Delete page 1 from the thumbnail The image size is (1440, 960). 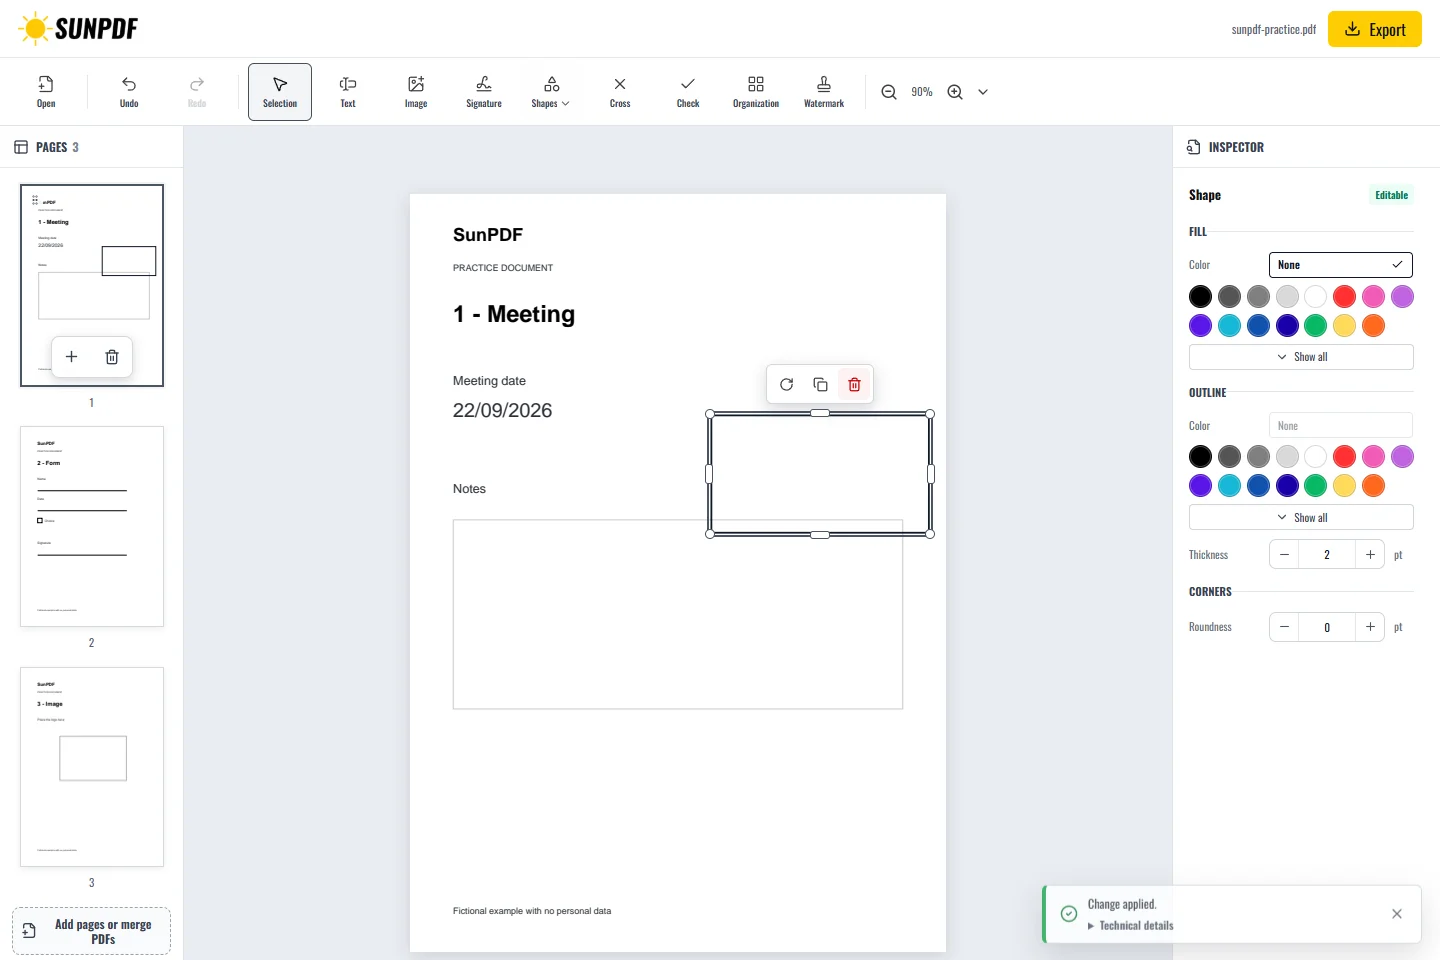(112, 357)
